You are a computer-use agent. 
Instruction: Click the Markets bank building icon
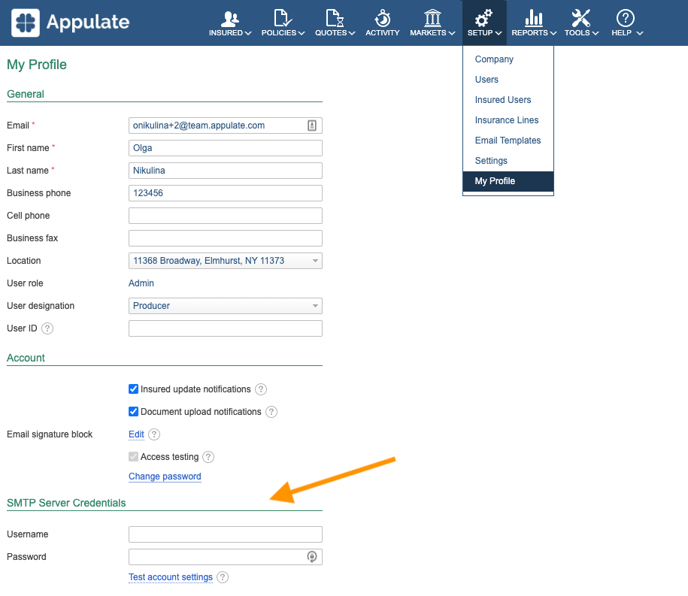[432, 18]
